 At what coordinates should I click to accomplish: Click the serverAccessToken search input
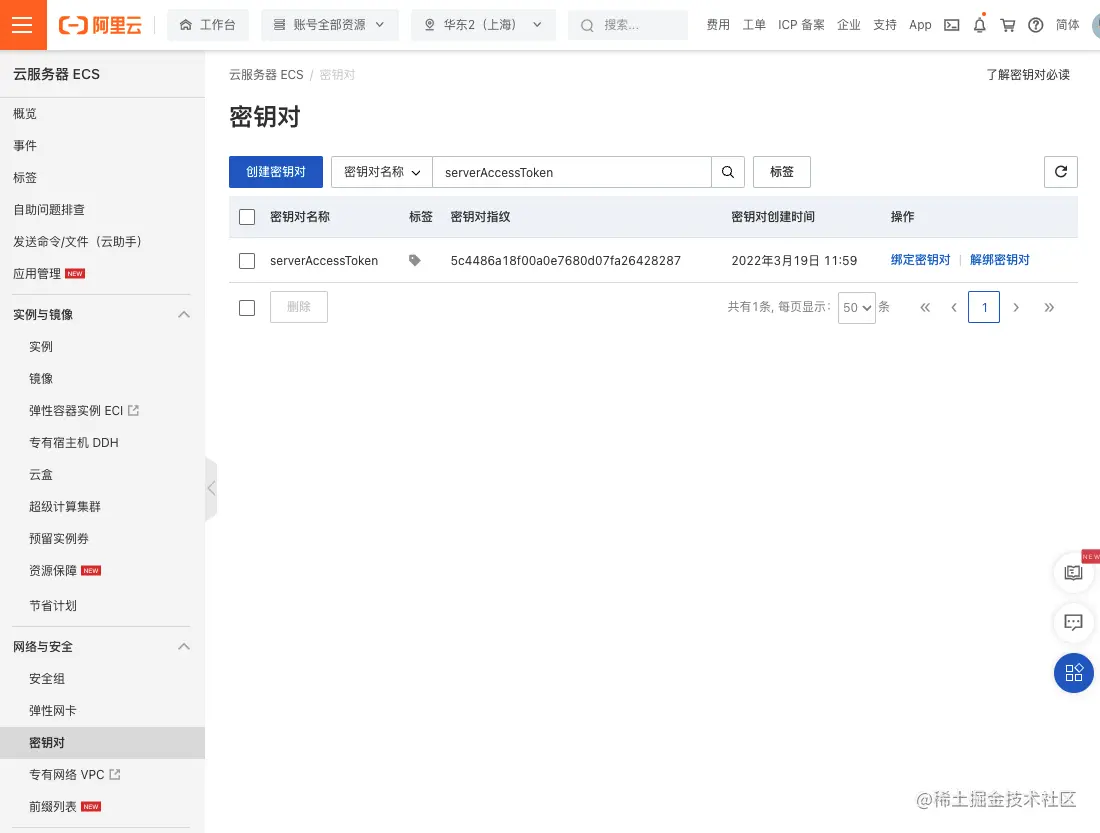[x=572, y=172]
